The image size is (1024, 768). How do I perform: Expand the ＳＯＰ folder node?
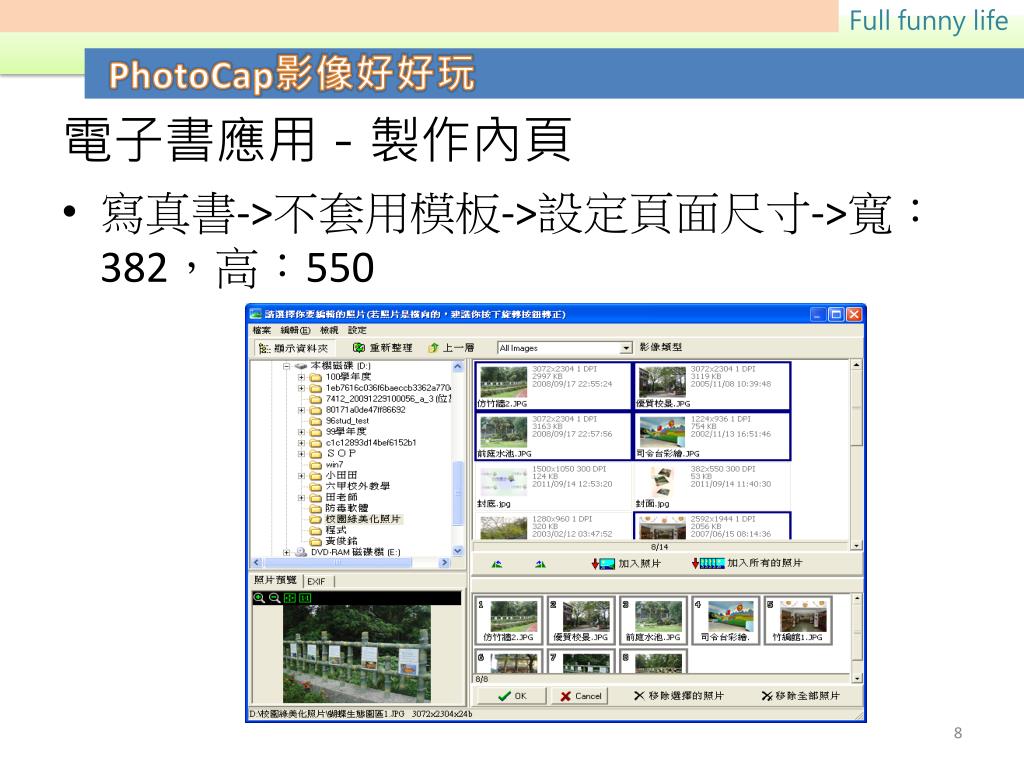pyautogui.click(x=301, y=453)
